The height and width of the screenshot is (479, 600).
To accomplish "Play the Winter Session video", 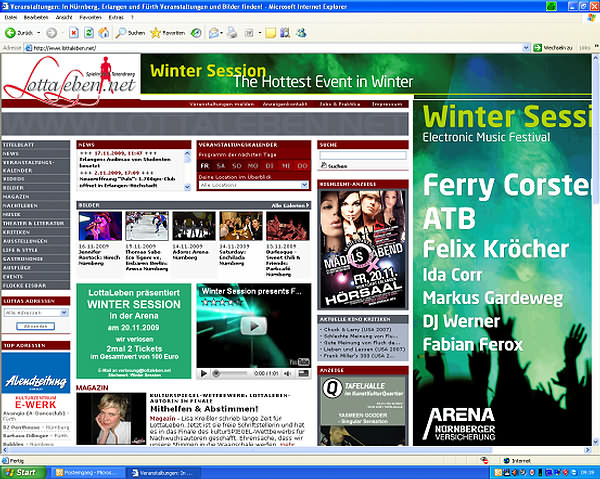I will click(254, 326).
